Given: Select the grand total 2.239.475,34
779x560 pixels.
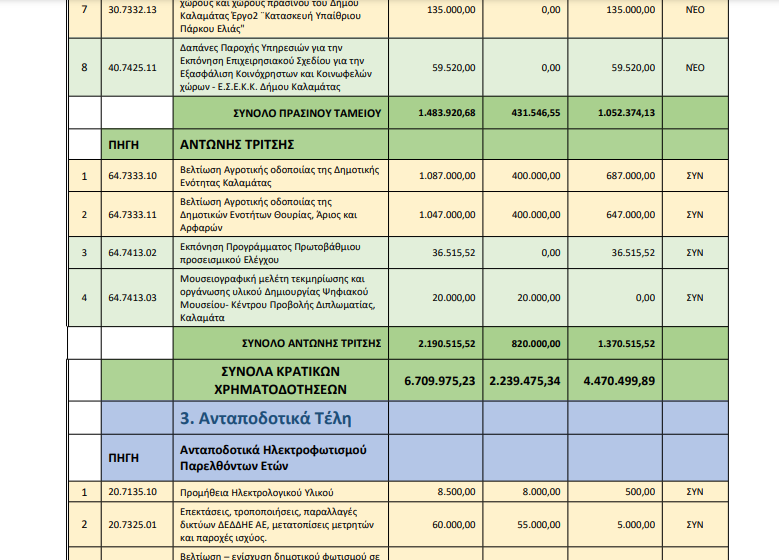Looking at the screenshot, I should pos(525,381).
